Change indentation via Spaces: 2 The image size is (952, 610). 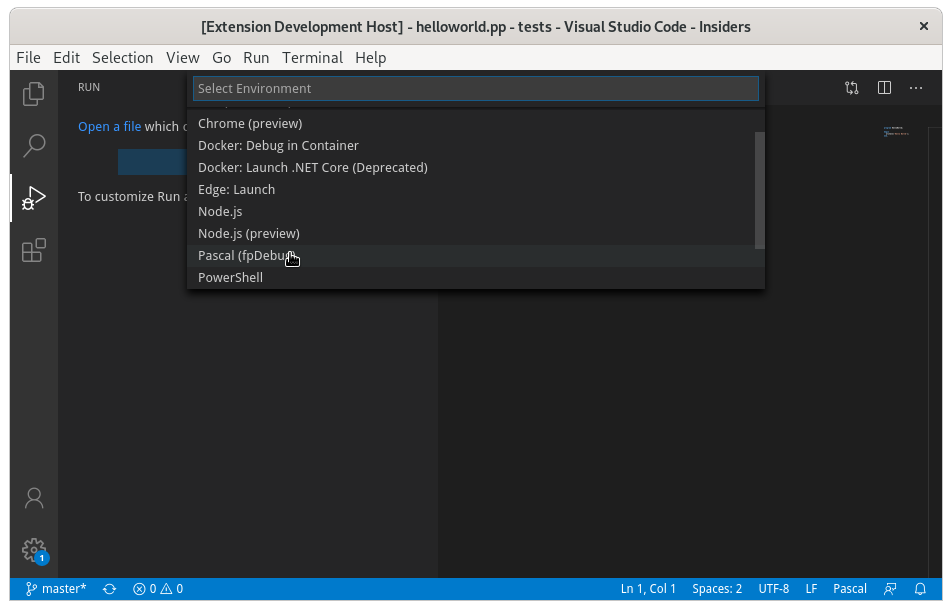pyautogui.click(x=717, y=589)
